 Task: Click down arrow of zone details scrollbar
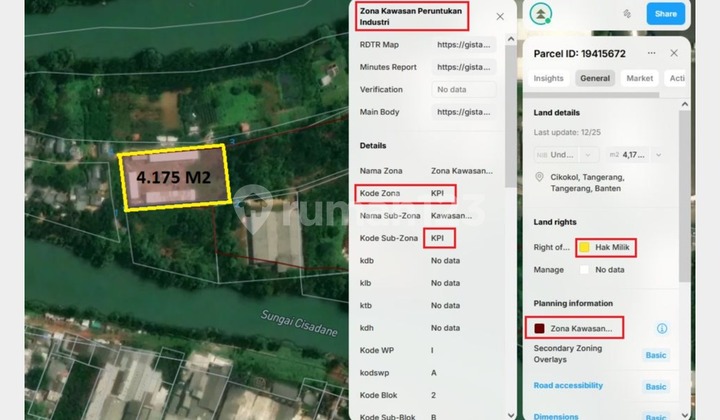click(510, 415)
